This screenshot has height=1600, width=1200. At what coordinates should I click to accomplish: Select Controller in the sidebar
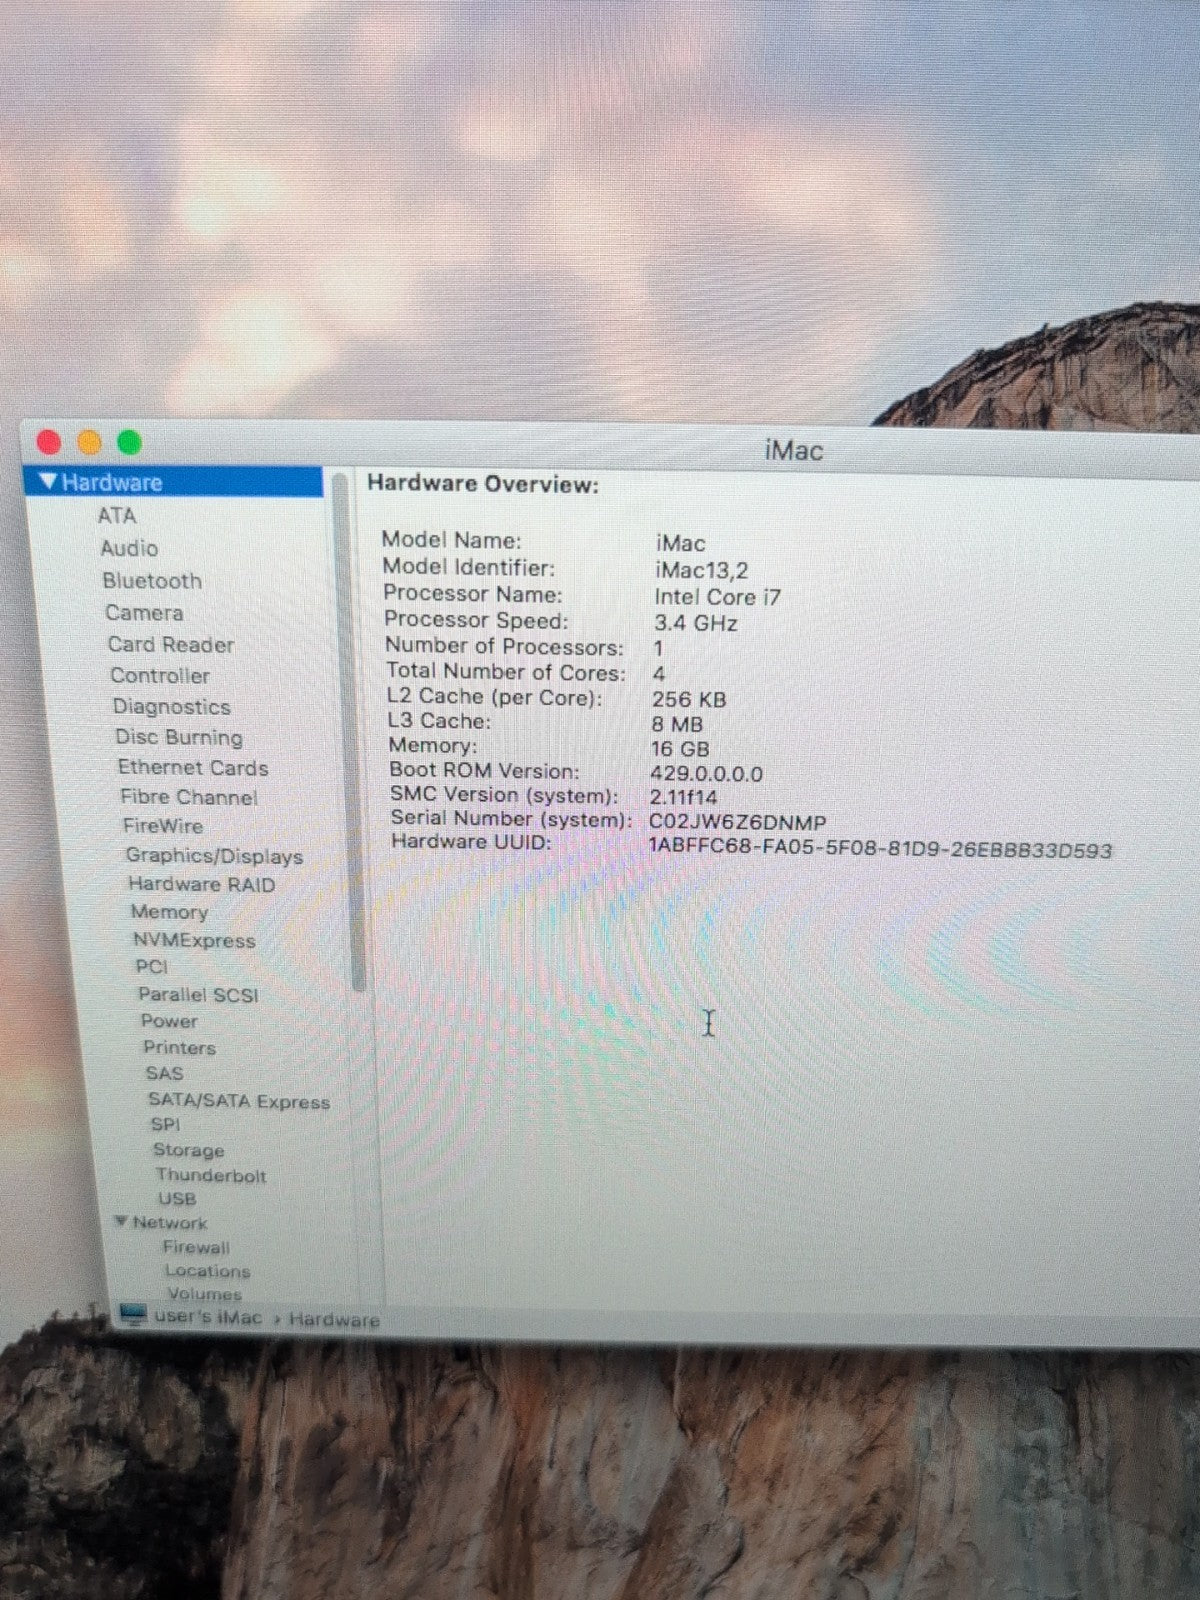(x=160, y=676)
